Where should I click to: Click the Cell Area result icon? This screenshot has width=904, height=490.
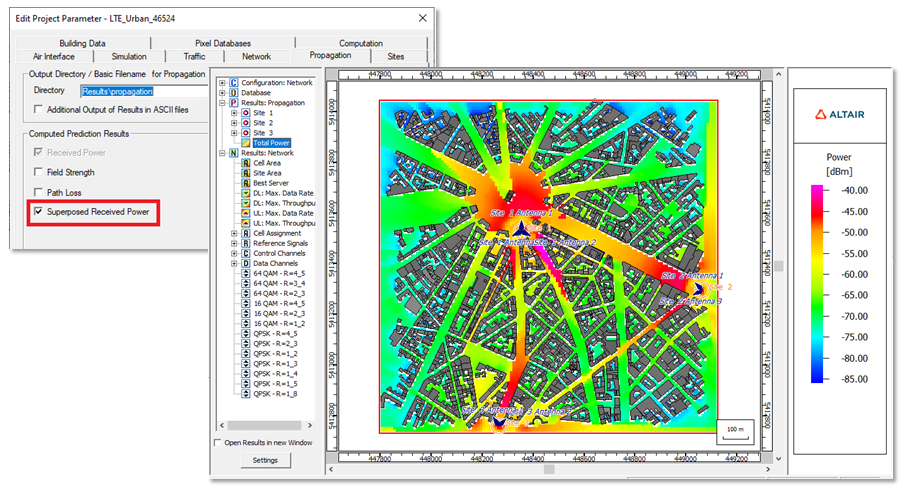[246, 163]
